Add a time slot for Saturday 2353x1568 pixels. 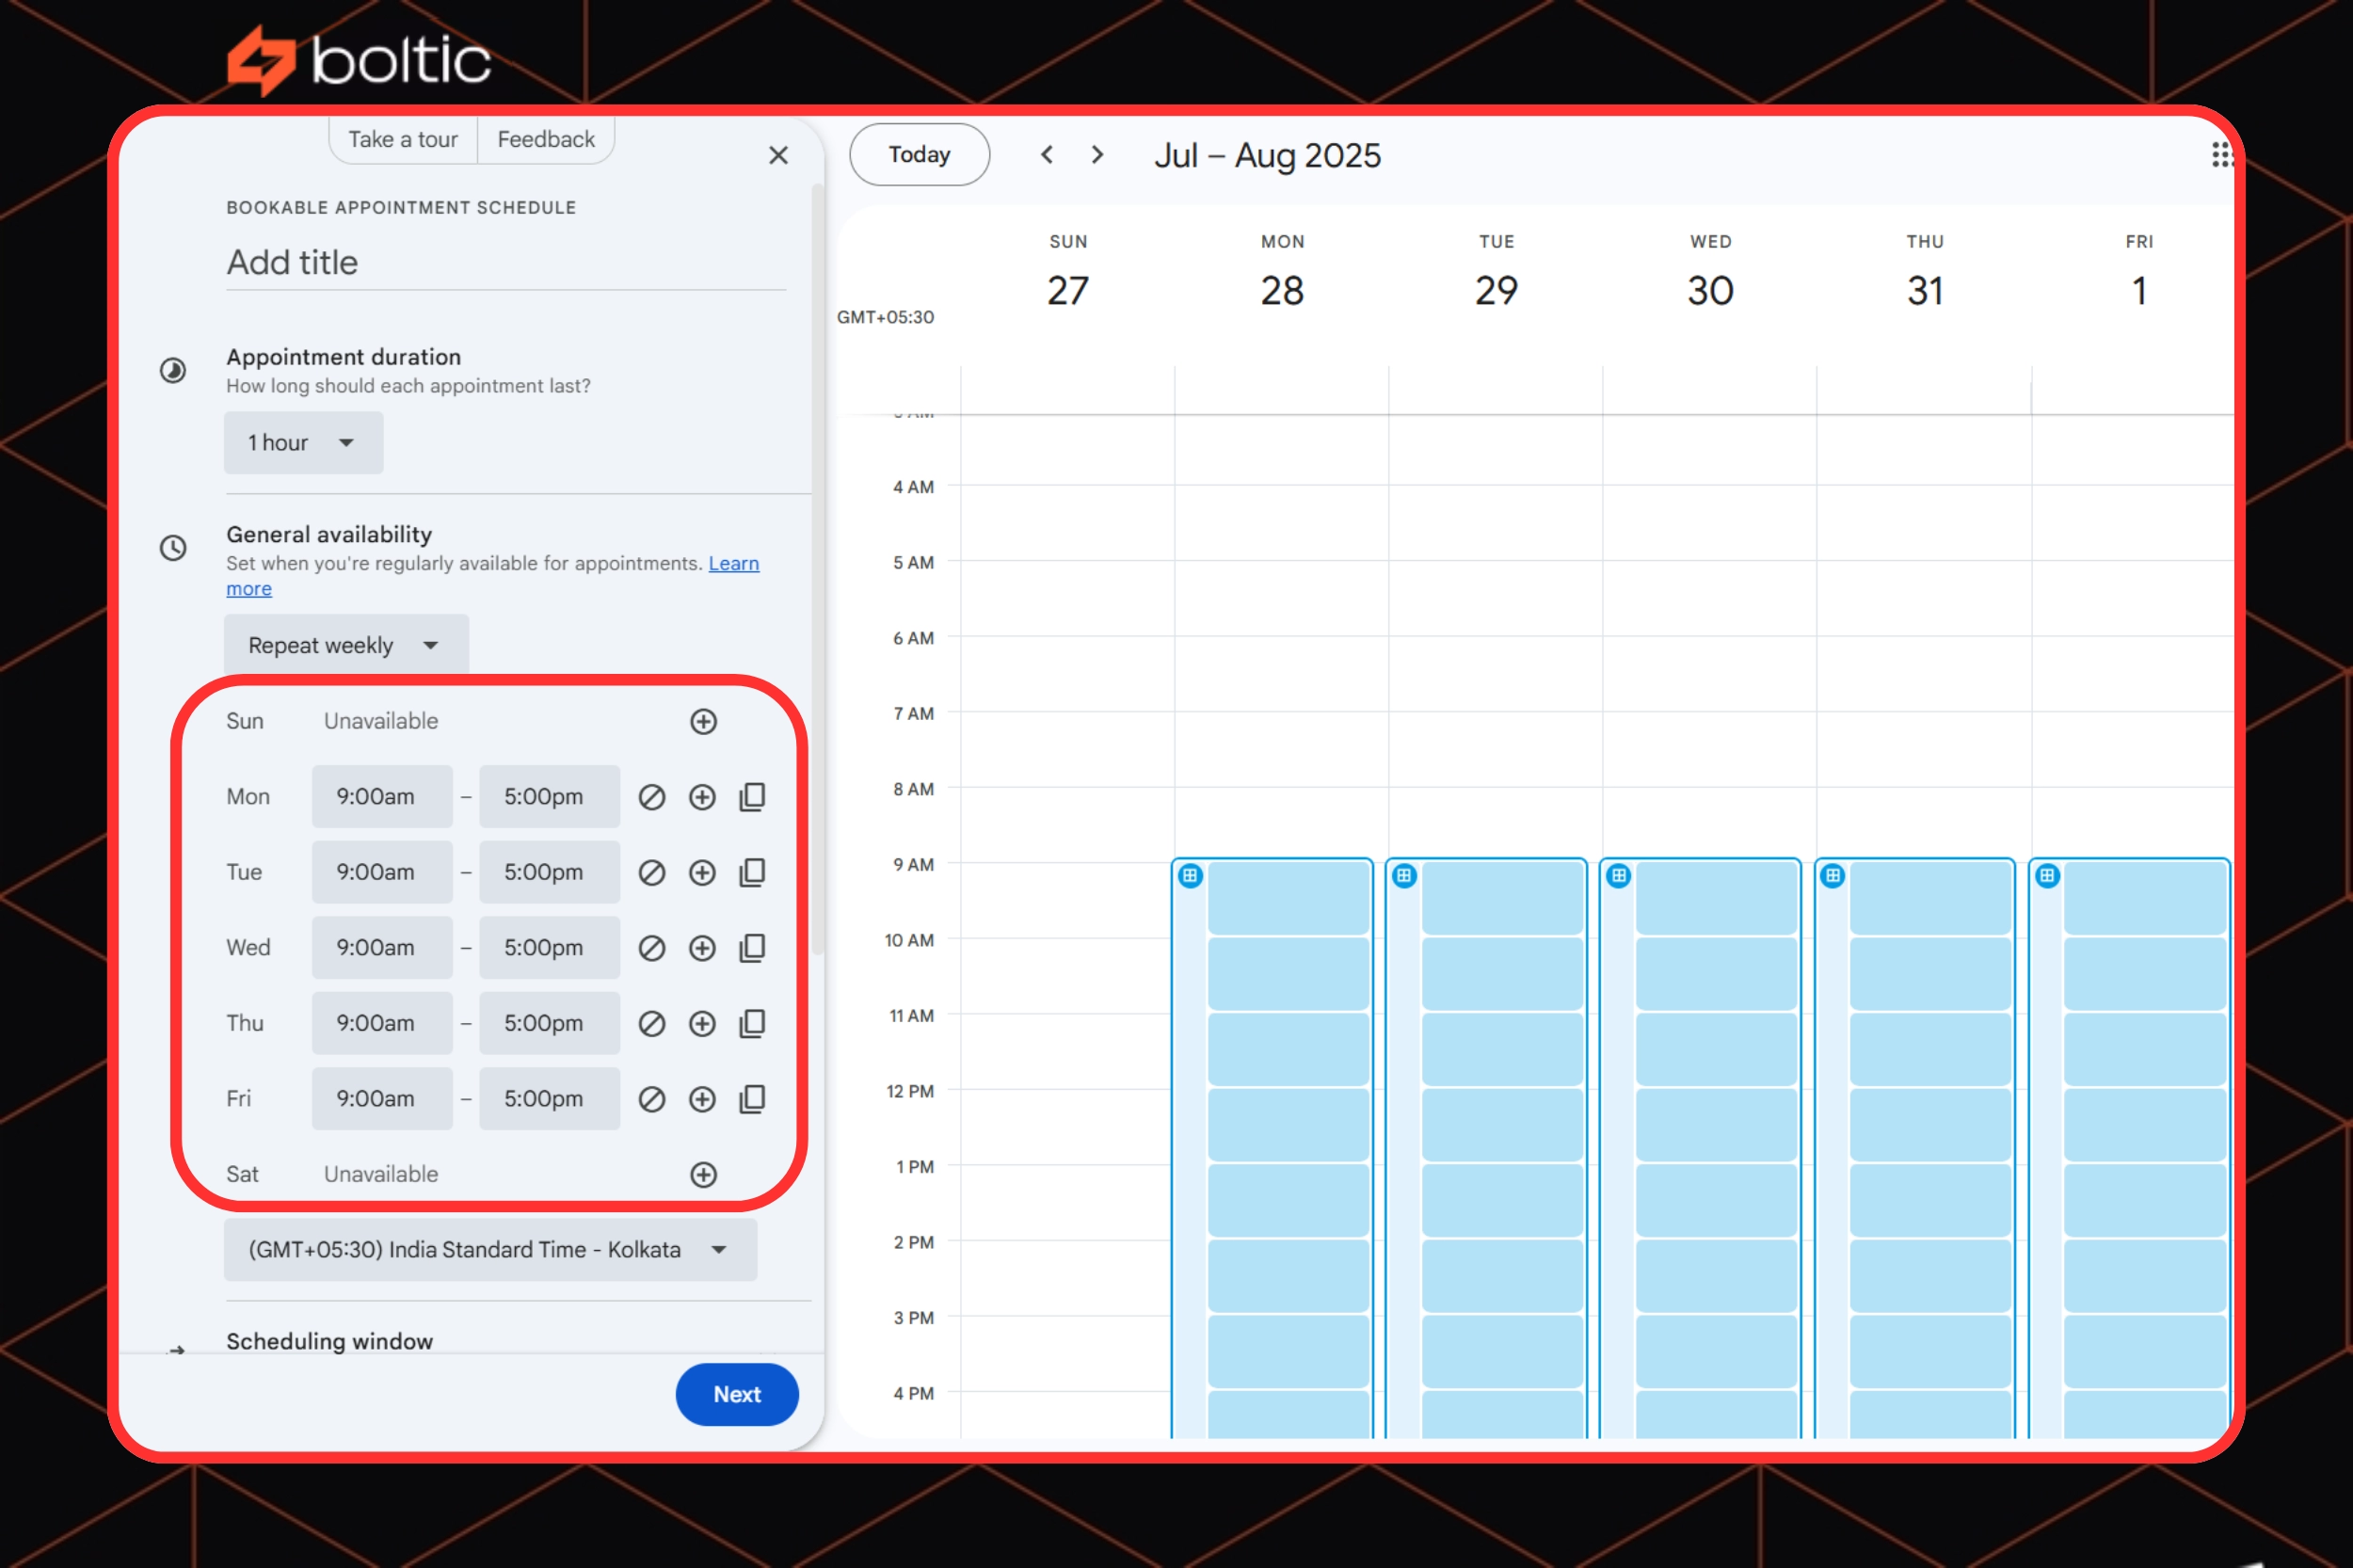pyautogui.click(x=703, y=1174)
